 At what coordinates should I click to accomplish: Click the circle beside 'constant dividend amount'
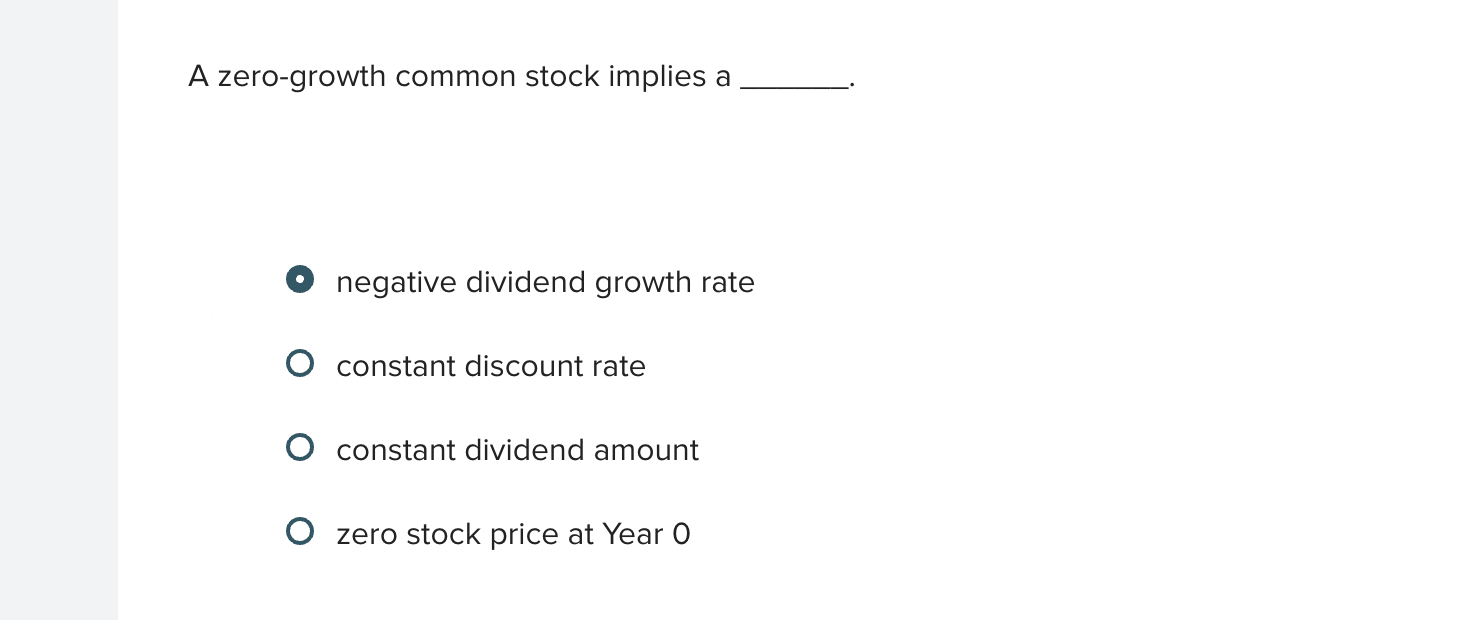coord(299,446)
